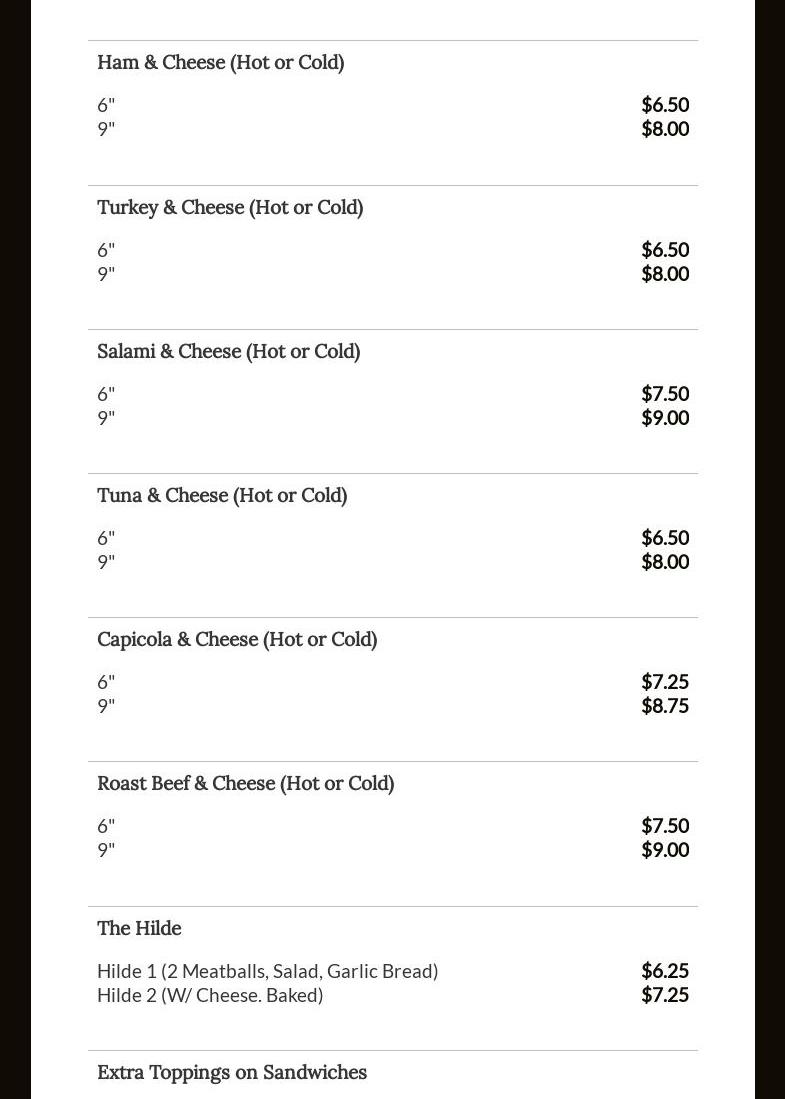
Task: Select the $6.50 Ham & Cheese price
Action: tap(665, 104)
